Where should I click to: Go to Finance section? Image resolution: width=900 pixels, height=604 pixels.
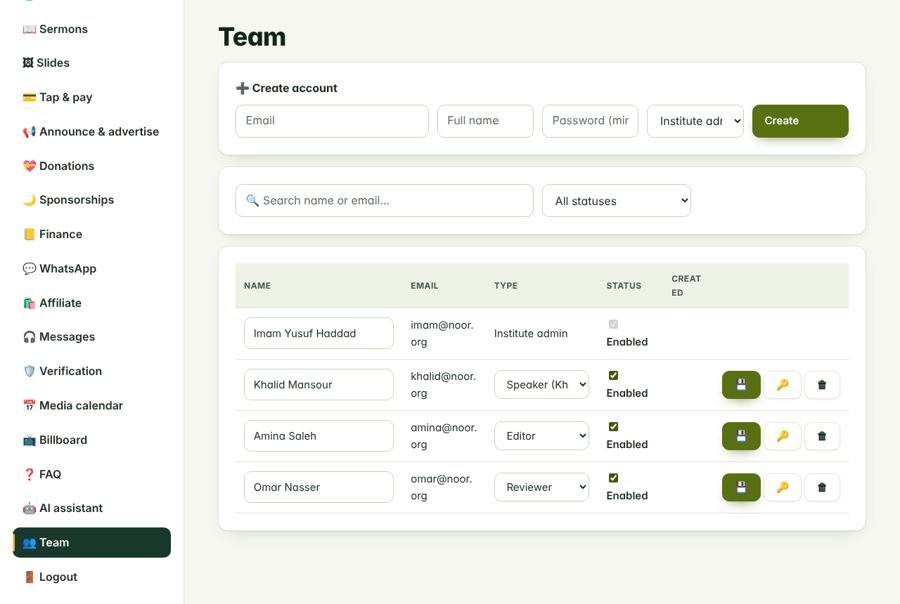(92, 234)
